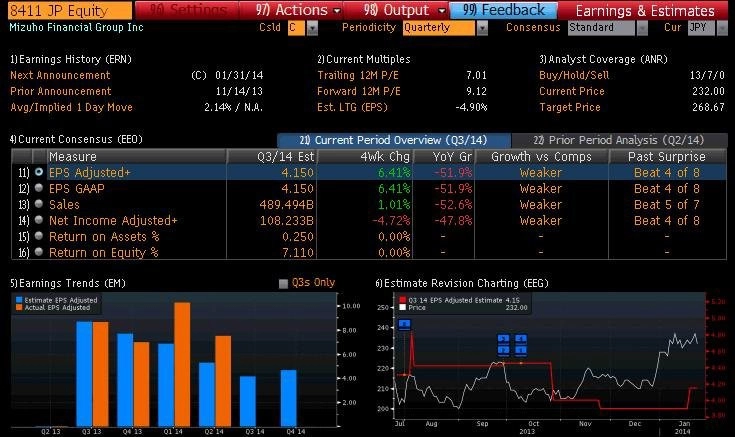Select the Sales radio button
Image resolution: width=735 pixels, height=437 pixels.
pos(39,204)
